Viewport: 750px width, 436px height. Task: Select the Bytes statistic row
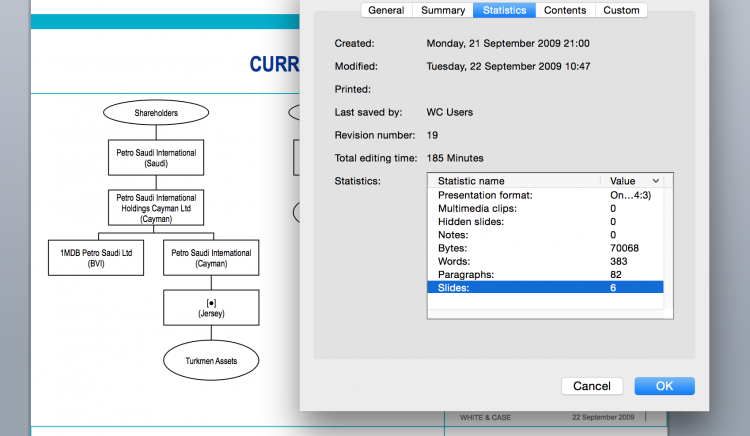545,248
